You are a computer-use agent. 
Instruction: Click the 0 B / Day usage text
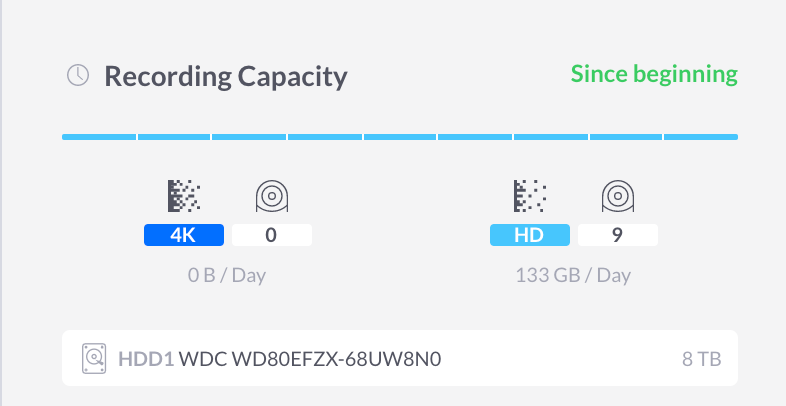tap(227, 275)
